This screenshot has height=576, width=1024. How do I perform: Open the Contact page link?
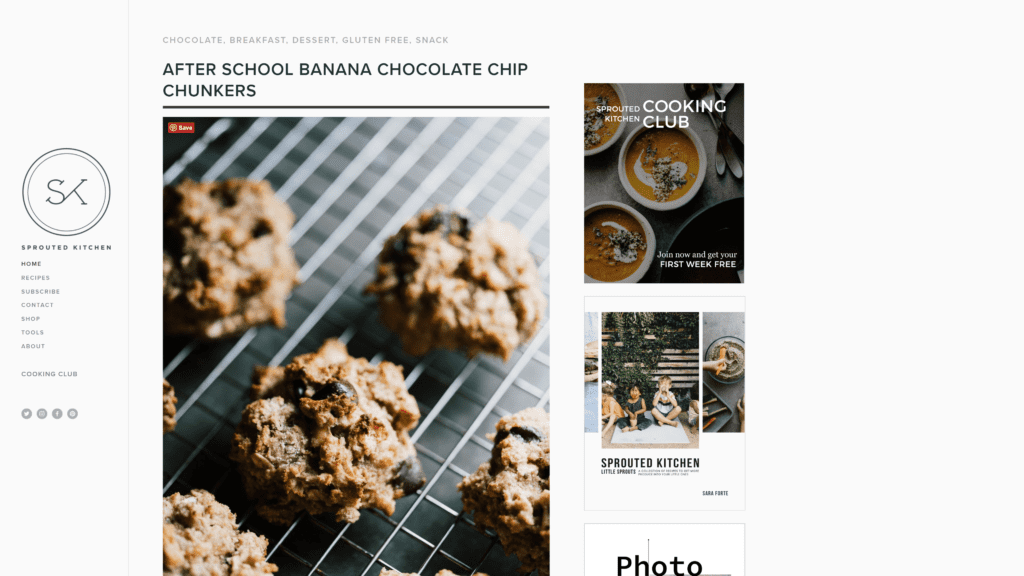pyautogui.click(x=37, y=305)
